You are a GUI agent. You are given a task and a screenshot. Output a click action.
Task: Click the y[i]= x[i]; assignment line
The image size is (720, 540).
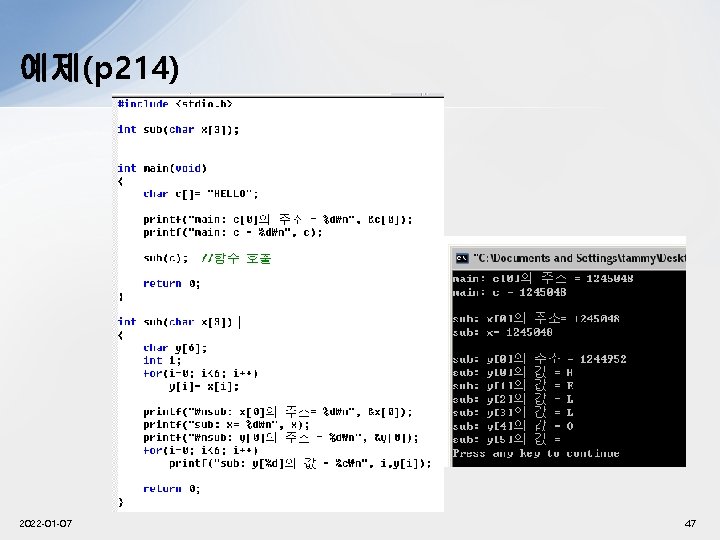[204, 387]
